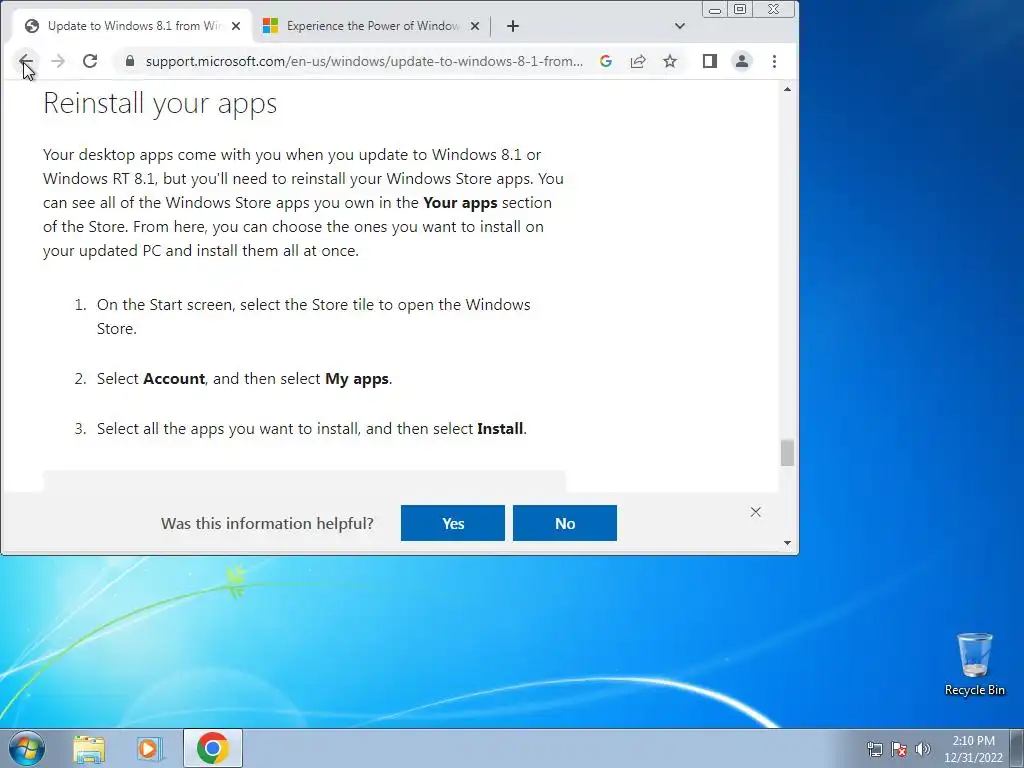View site information lock icon
This screenshot has width=1024, height=768.
(x=129, y=61)
